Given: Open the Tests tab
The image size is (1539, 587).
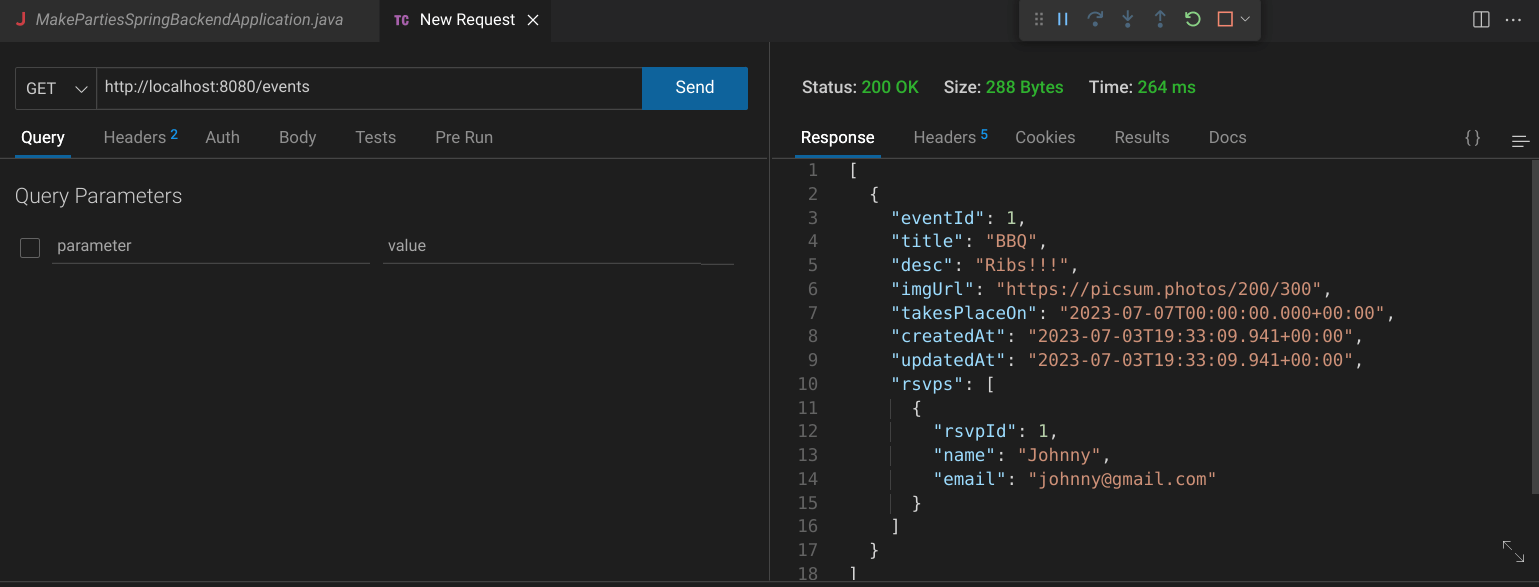Looking at the screenshot, I should 376,137.
